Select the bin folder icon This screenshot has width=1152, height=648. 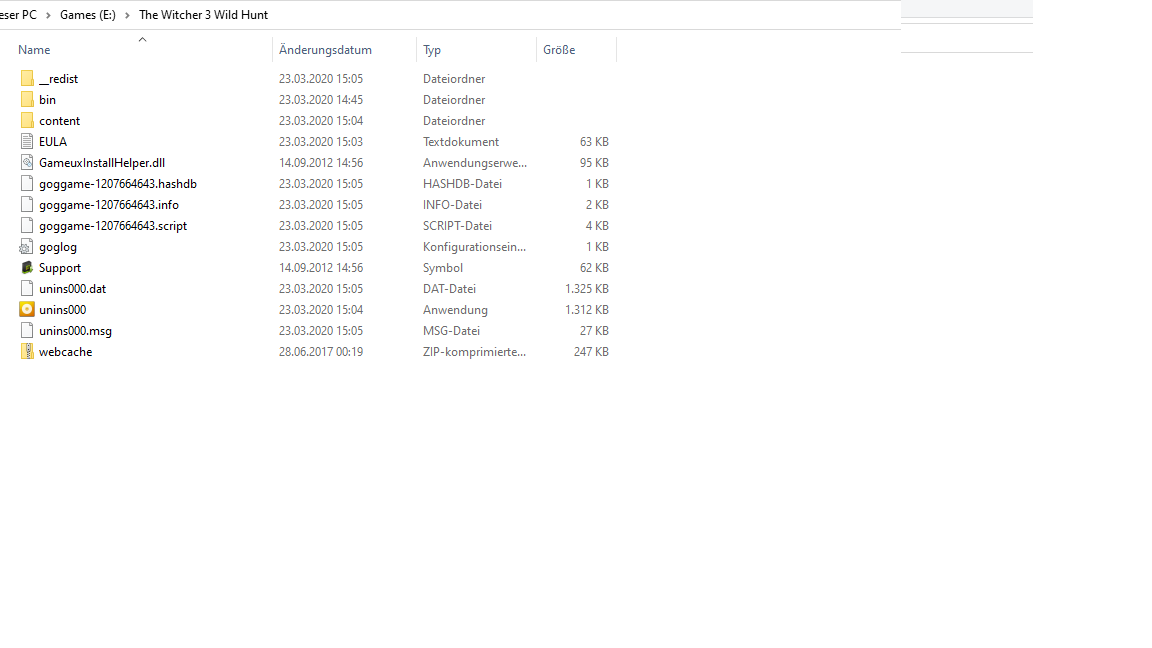click(27, 100)
